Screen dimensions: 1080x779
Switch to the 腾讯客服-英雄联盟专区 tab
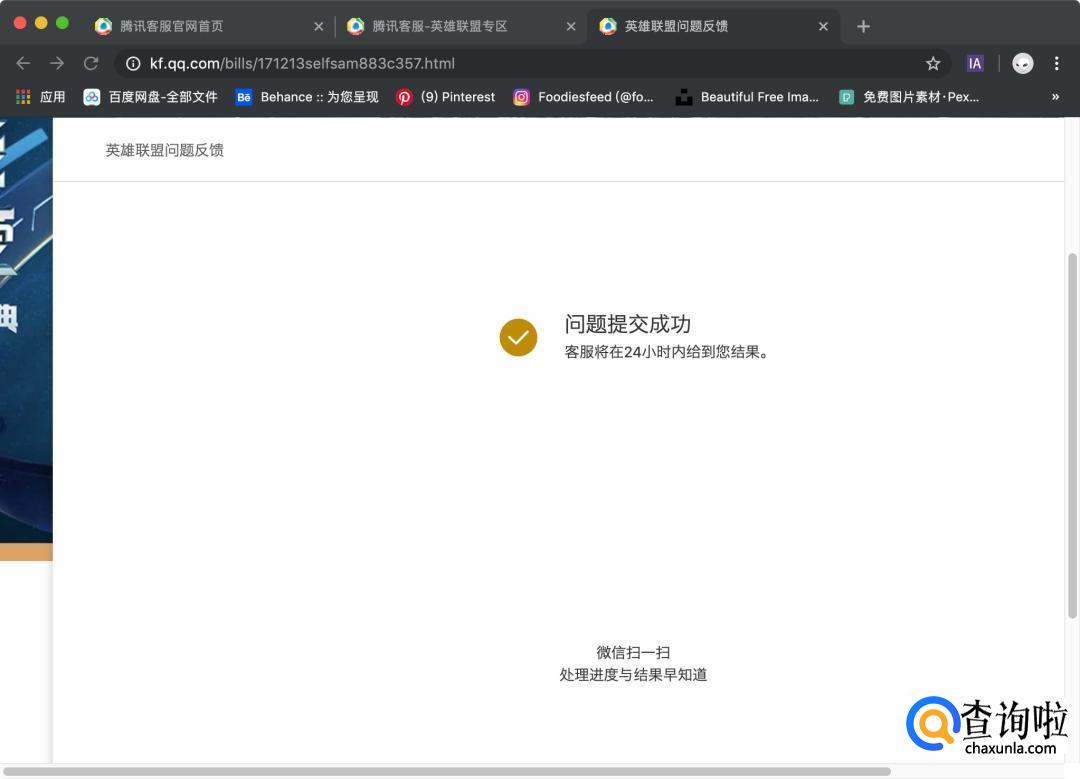[460, 26]
